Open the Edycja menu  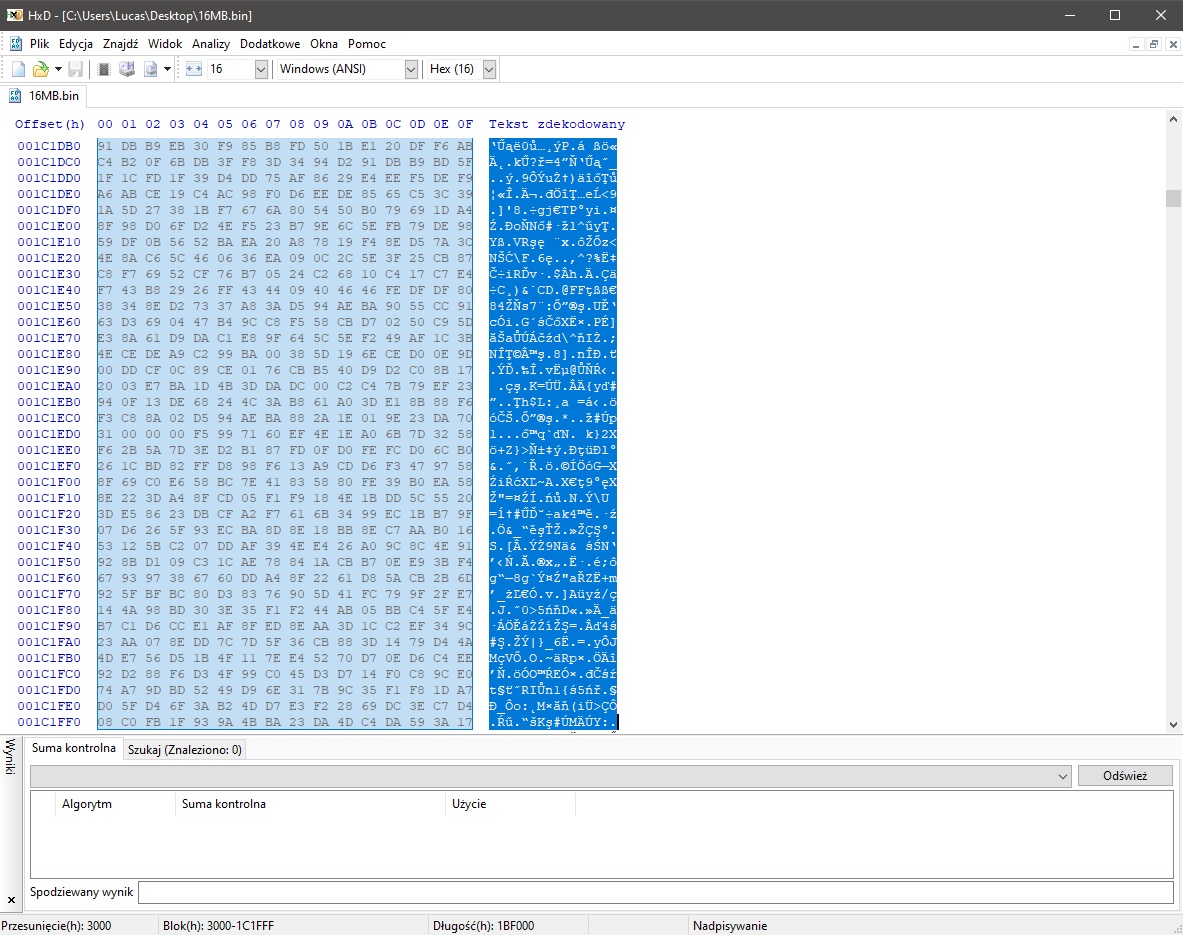coord(75,44)
